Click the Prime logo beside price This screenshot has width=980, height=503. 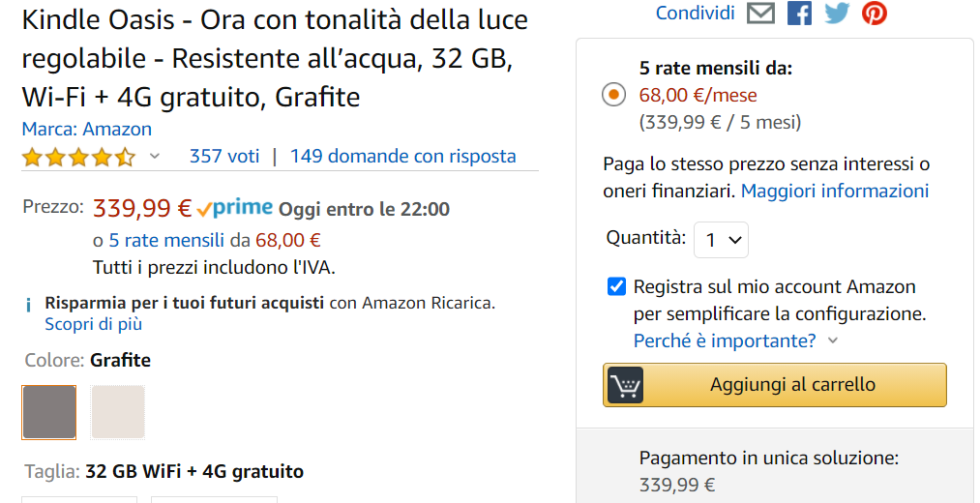tap(236, 208)
